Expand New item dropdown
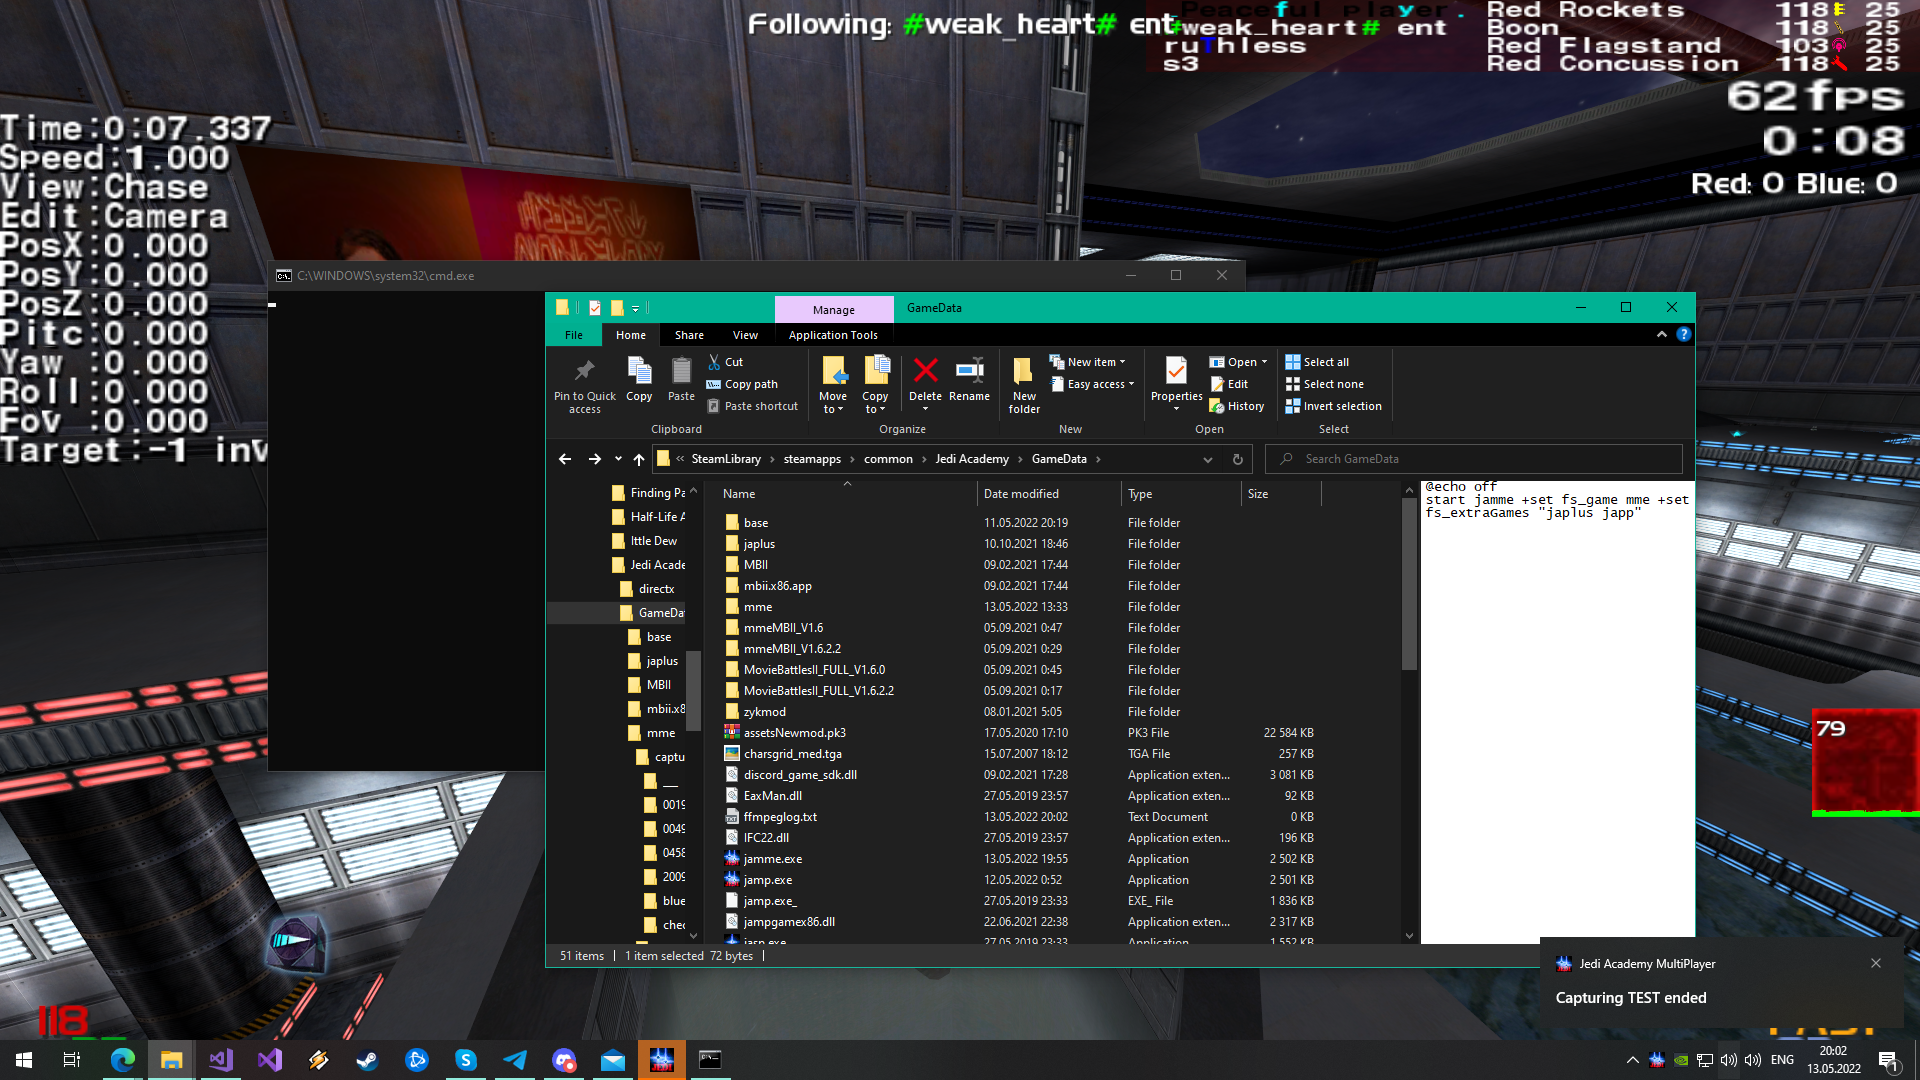The width and height of the screenshot is (1920, 1080). pos(1088,362)
